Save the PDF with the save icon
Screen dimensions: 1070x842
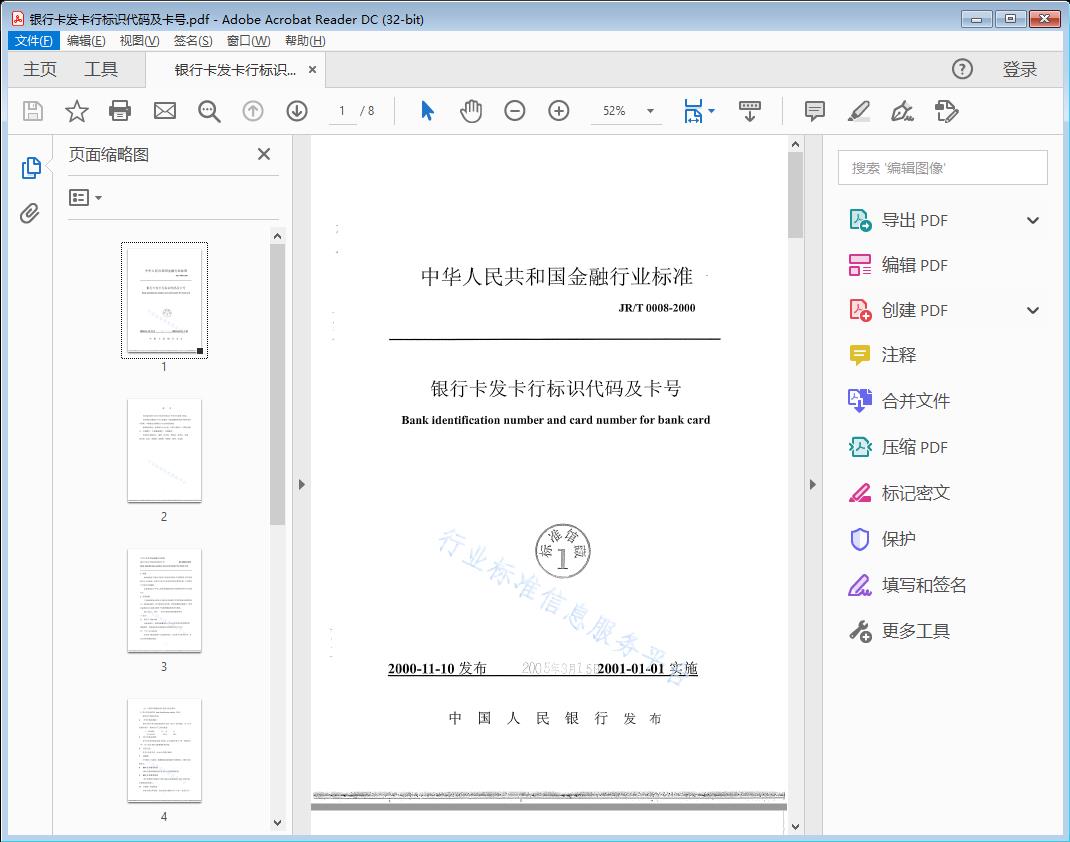(x=32, y=111)
